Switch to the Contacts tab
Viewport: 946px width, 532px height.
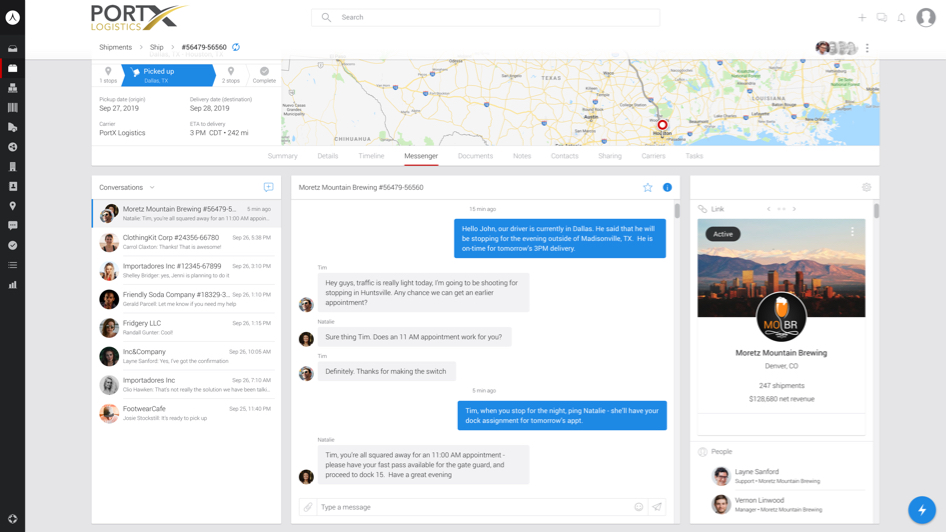coord(565,156)
